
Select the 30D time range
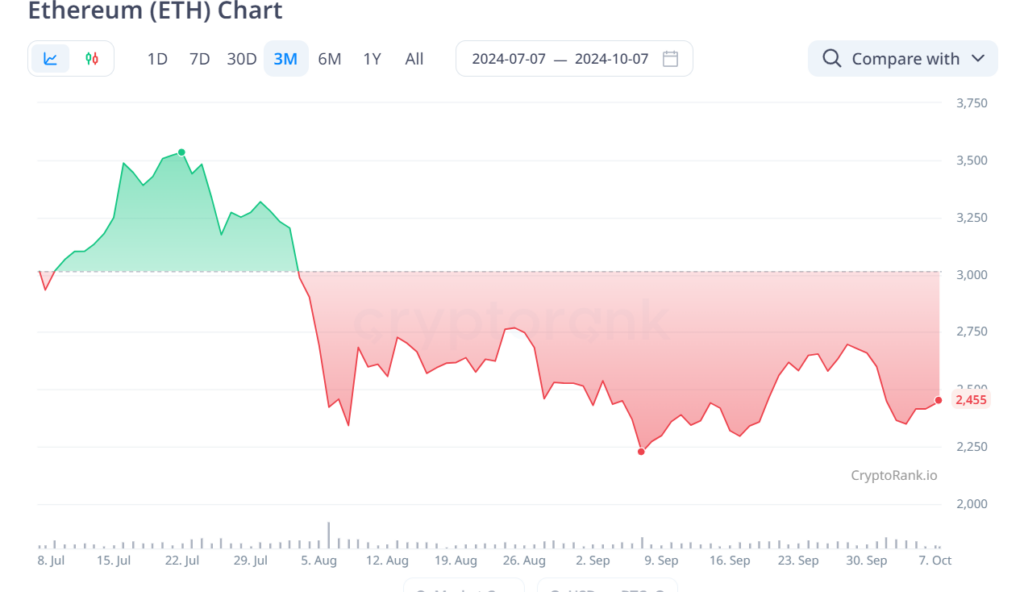(242, 59)
